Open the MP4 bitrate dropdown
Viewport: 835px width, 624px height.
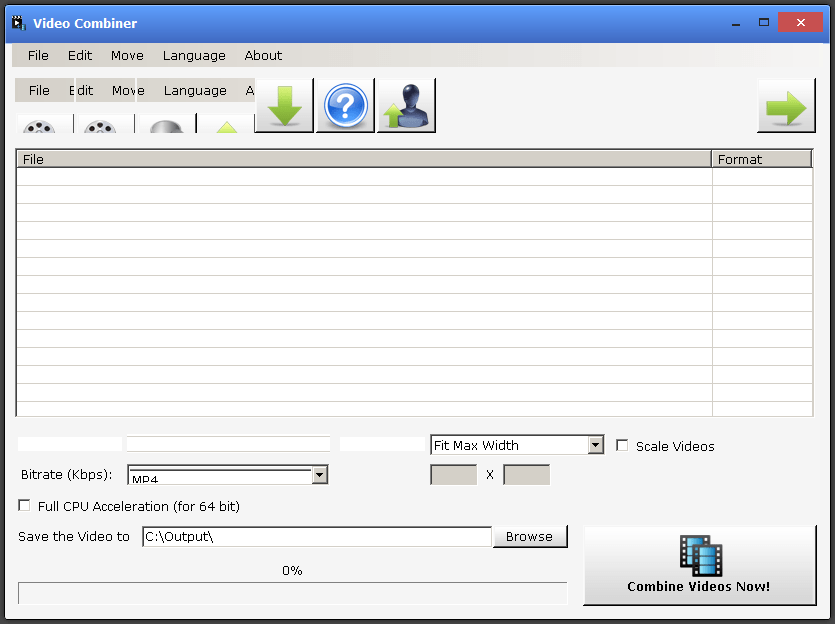tap(319, 475)
